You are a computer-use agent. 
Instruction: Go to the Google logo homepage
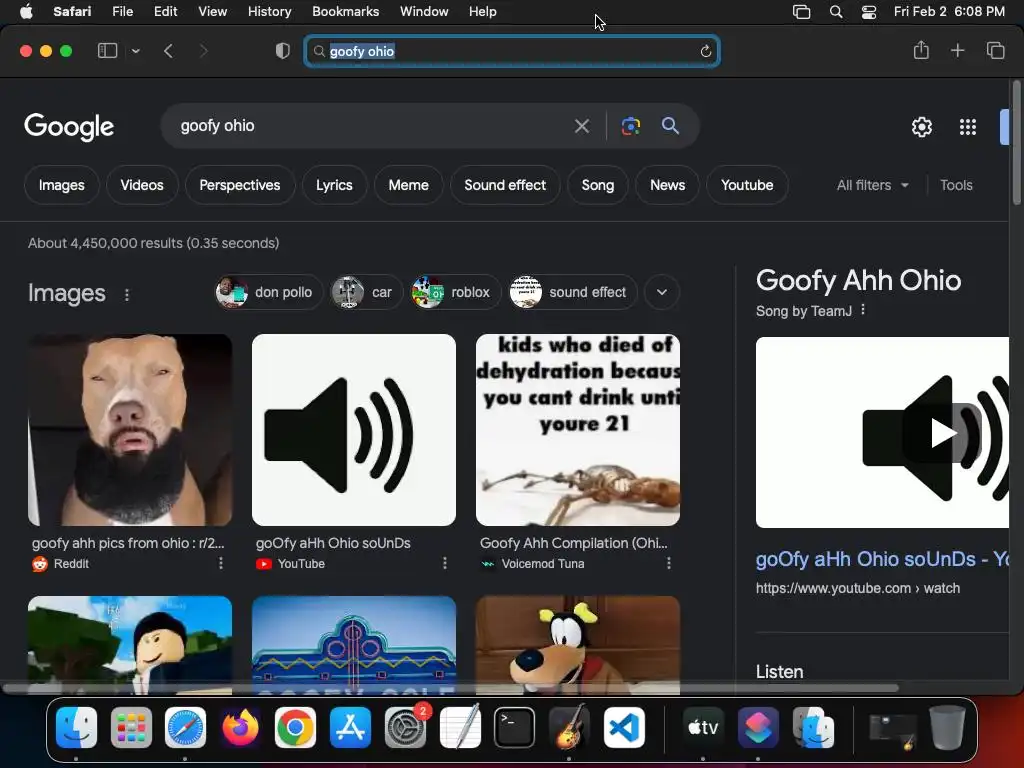coord(69,127)
